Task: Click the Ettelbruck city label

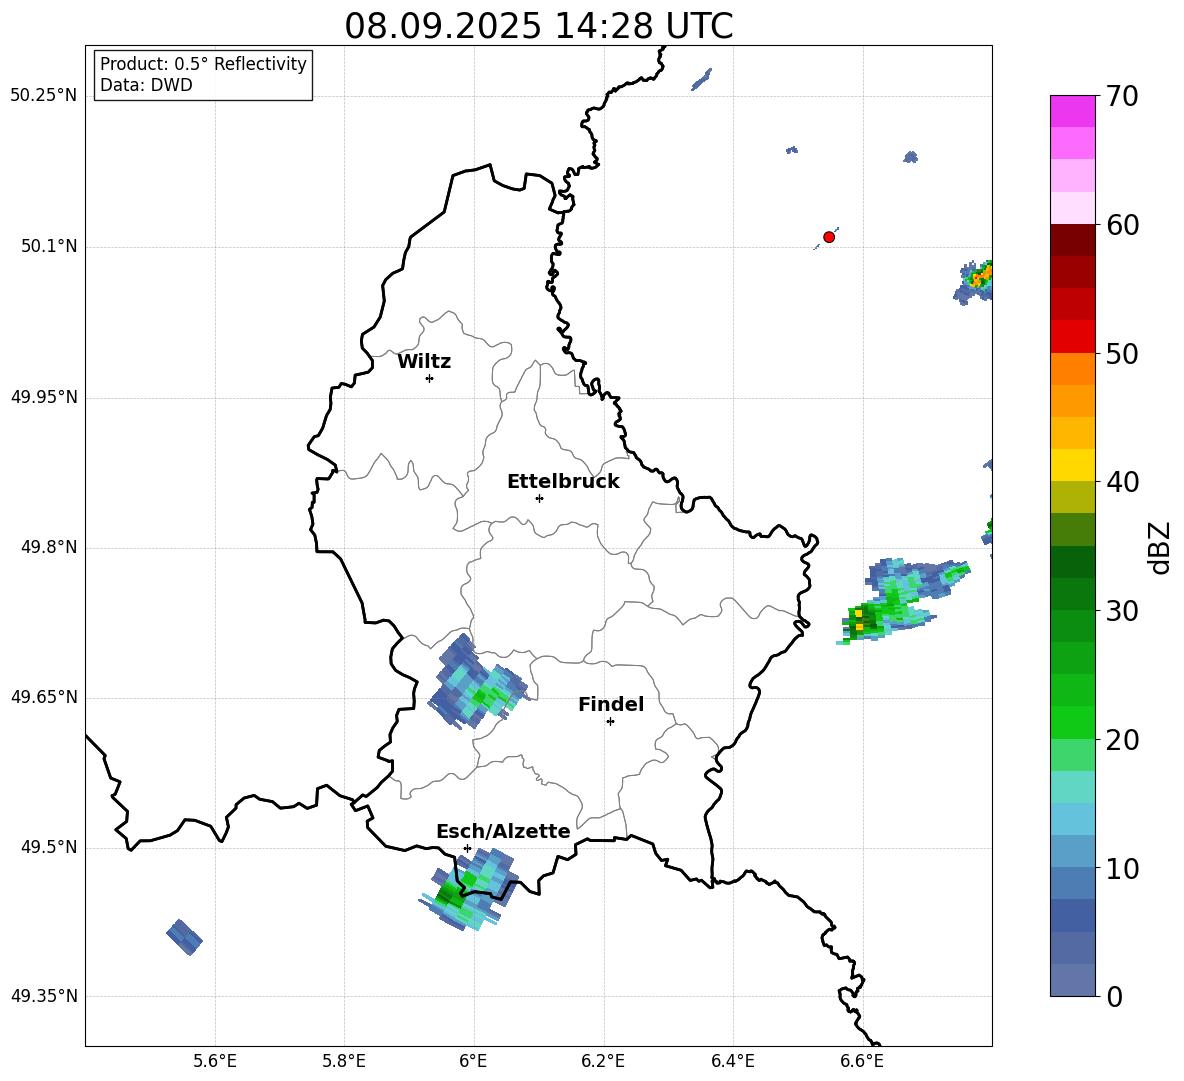Action: 563,482
